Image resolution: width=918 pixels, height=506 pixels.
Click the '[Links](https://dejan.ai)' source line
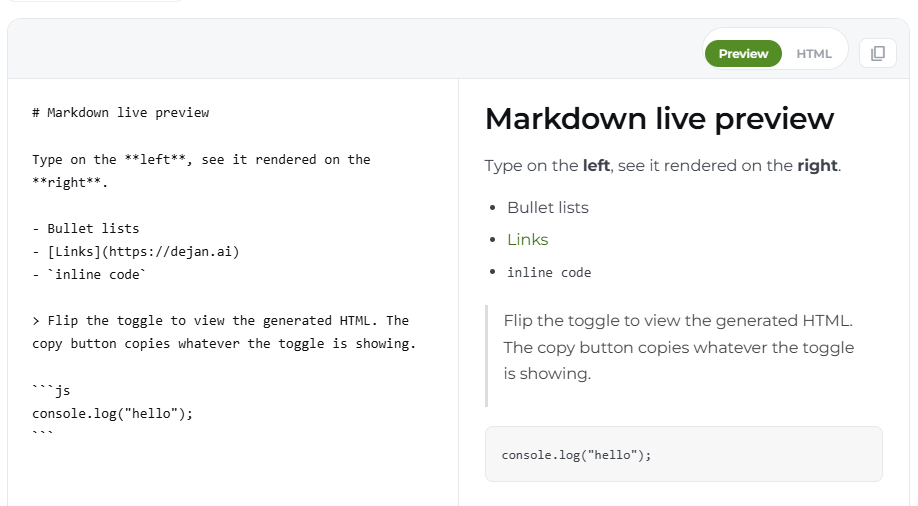pos(136,252)
